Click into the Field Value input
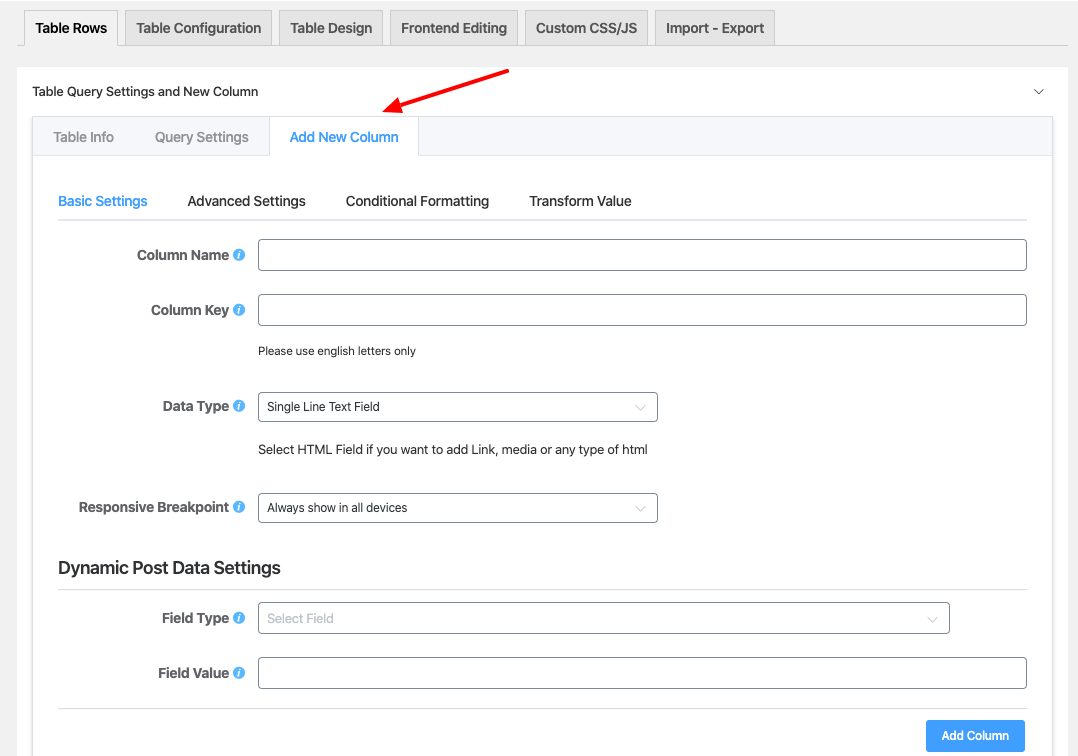 642,673
